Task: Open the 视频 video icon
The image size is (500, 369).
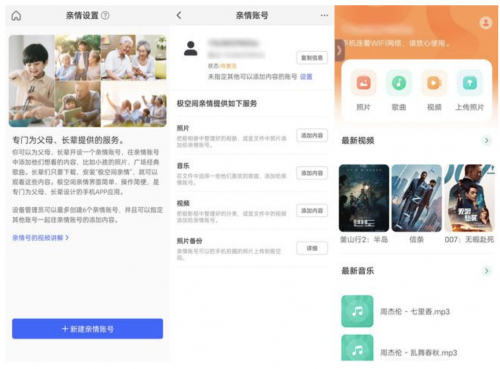Action: (x=434, y=83)
